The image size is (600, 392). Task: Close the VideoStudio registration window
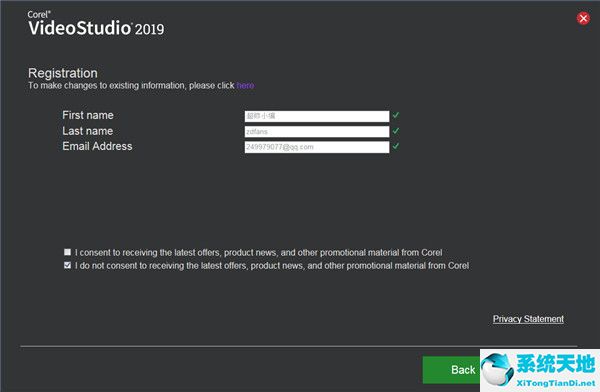point(583,18)
